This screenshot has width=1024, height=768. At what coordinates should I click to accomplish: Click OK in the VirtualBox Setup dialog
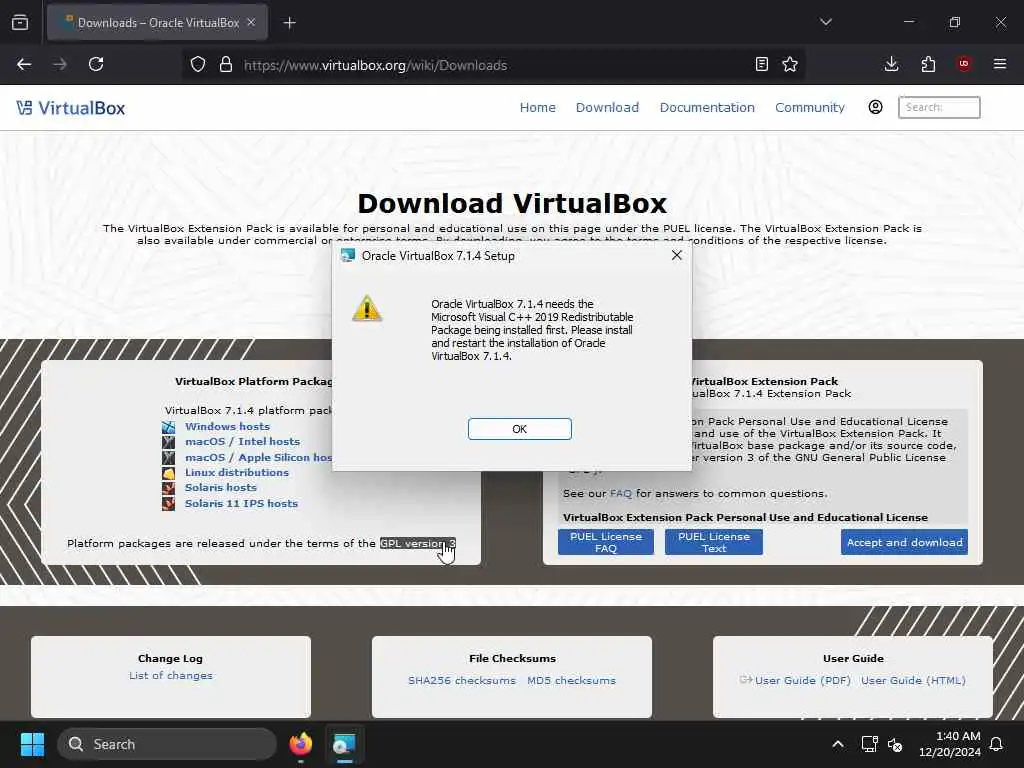click(x=519, y=429)
